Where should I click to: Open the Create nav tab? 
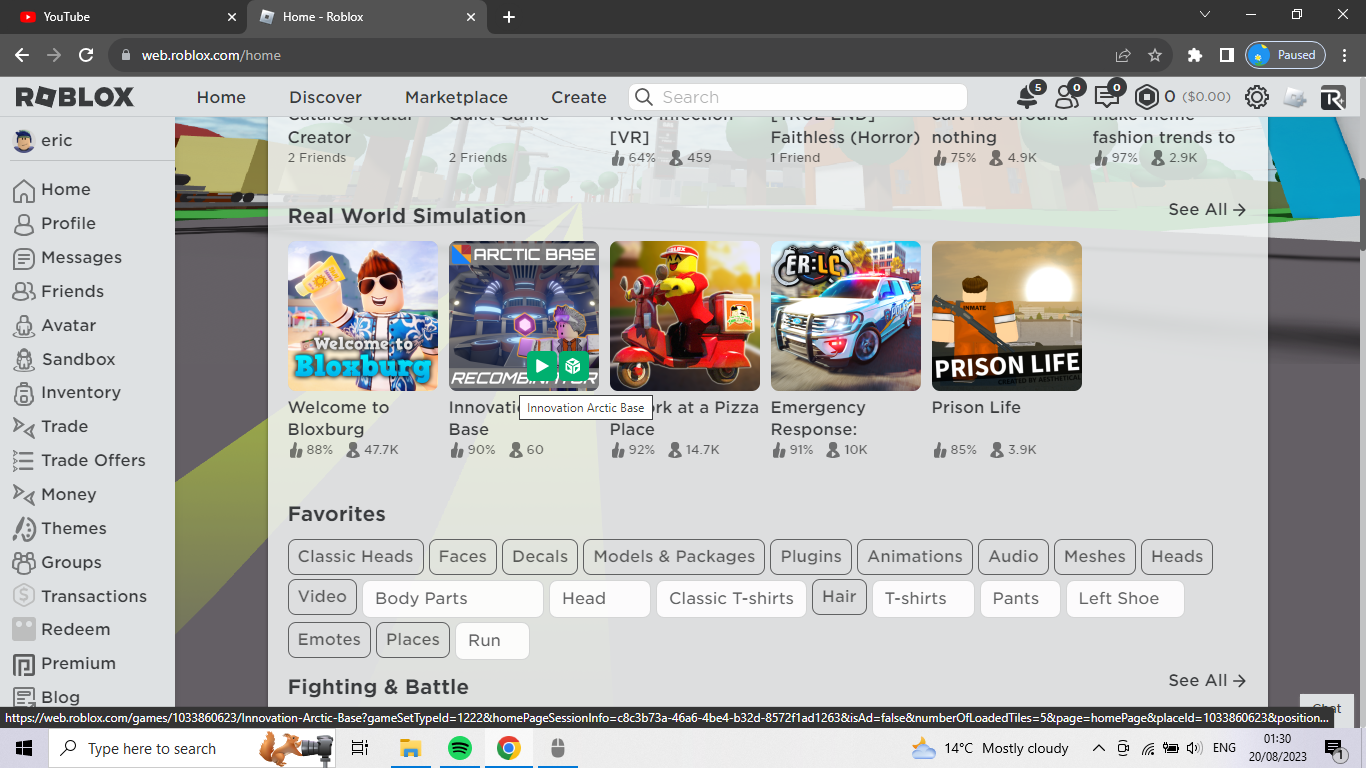(579, 97)
